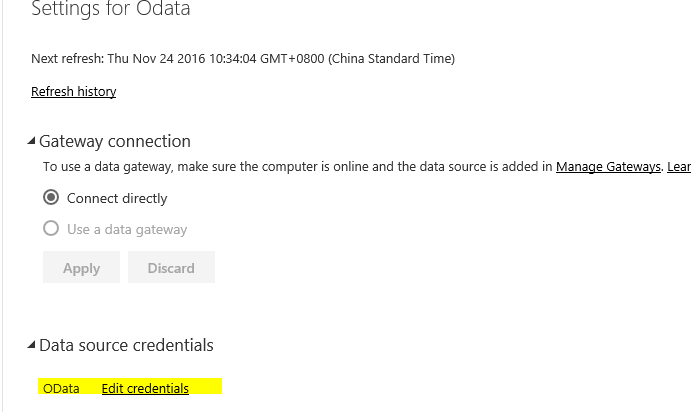Open the Refresh history link

click(x=74, y=92)
